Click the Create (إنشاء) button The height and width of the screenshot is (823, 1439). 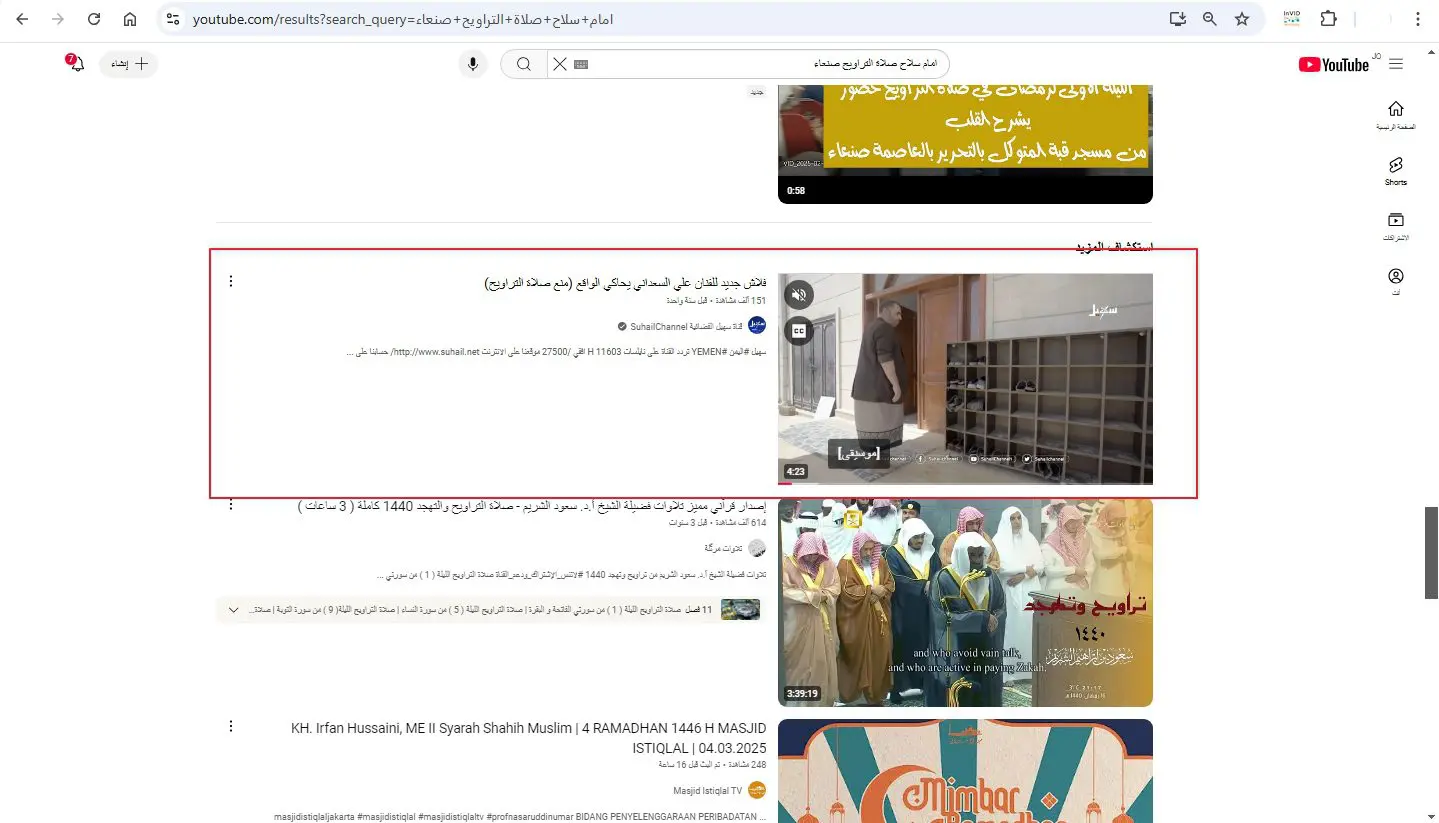(129, 64)
